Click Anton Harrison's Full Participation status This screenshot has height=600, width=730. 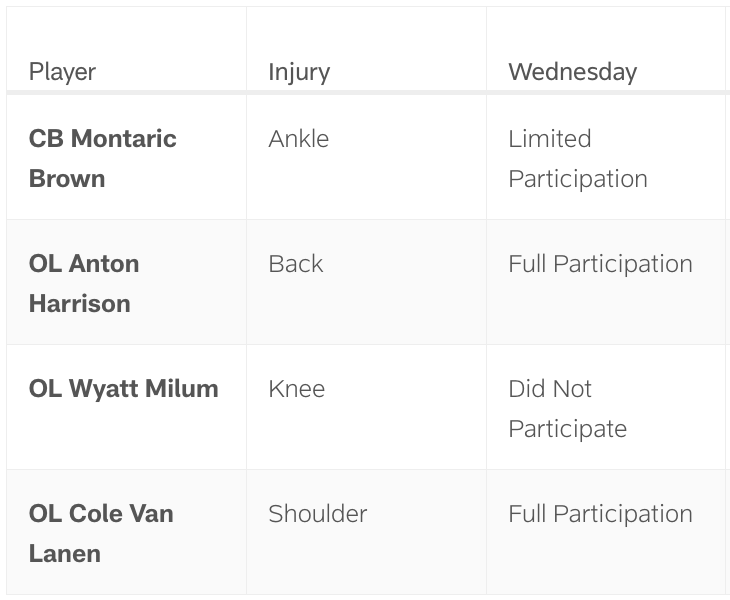(x=600, y=264)
